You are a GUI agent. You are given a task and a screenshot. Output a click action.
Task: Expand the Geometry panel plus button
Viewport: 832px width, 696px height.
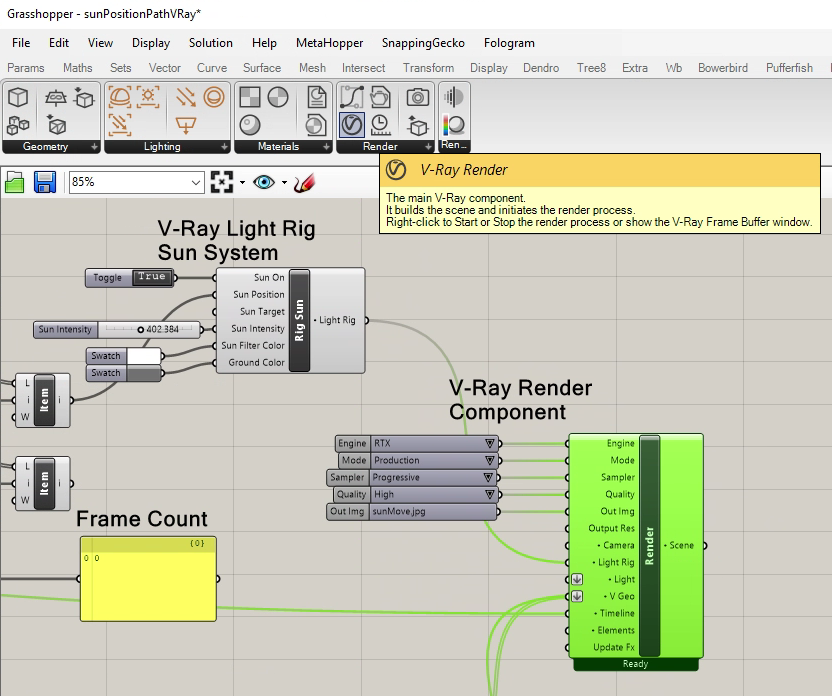[x=94, y=146]
